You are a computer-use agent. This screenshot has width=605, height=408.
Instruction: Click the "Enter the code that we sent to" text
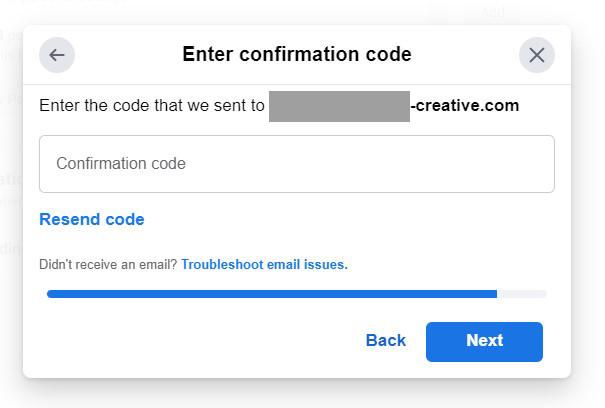point(152,105)
